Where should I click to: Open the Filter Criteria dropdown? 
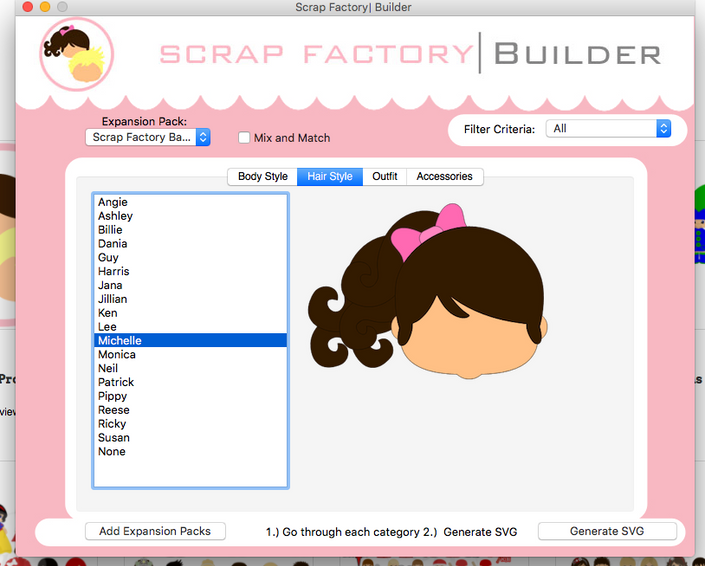tap(608, 129)
